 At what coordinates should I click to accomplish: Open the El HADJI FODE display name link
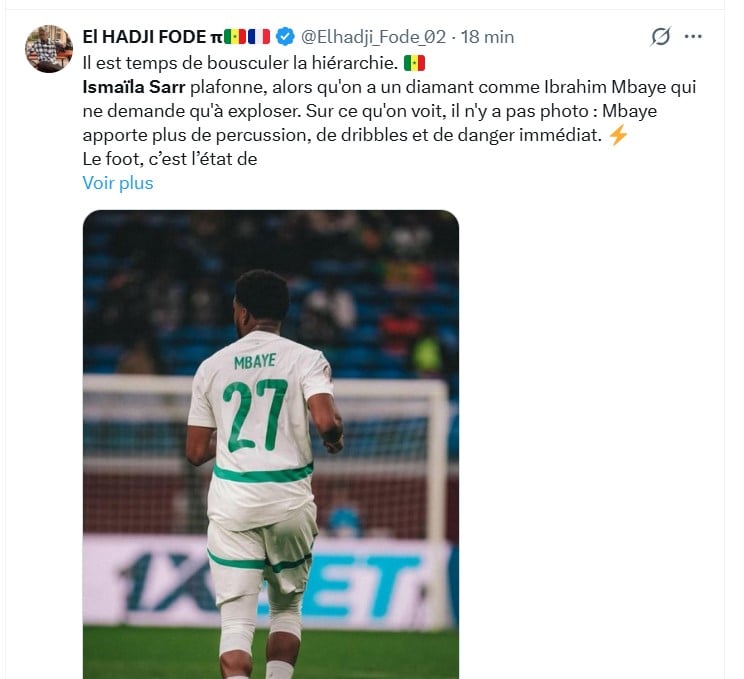145,37
